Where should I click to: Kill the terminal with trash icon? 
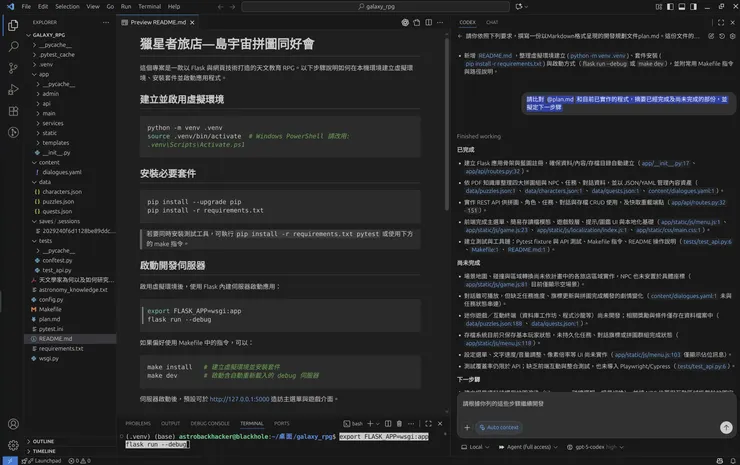(x=399, y=423)
